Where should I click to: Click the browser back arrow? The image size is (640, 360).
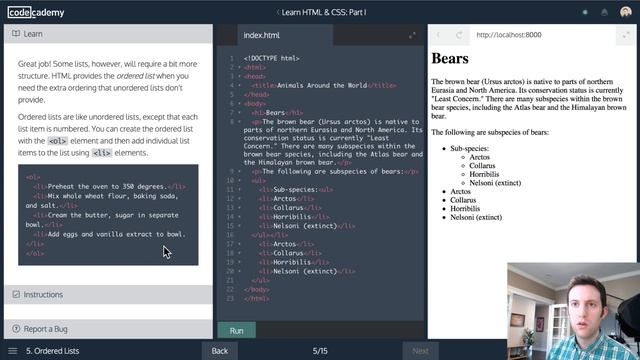click(438, 35)
